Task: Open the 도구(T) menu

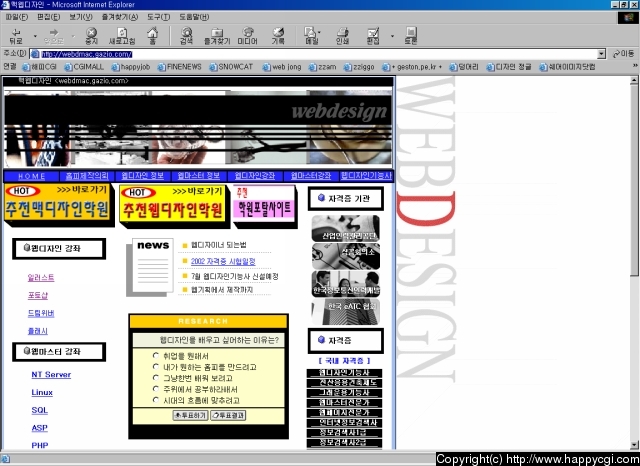Action: [x=158, y=17]
